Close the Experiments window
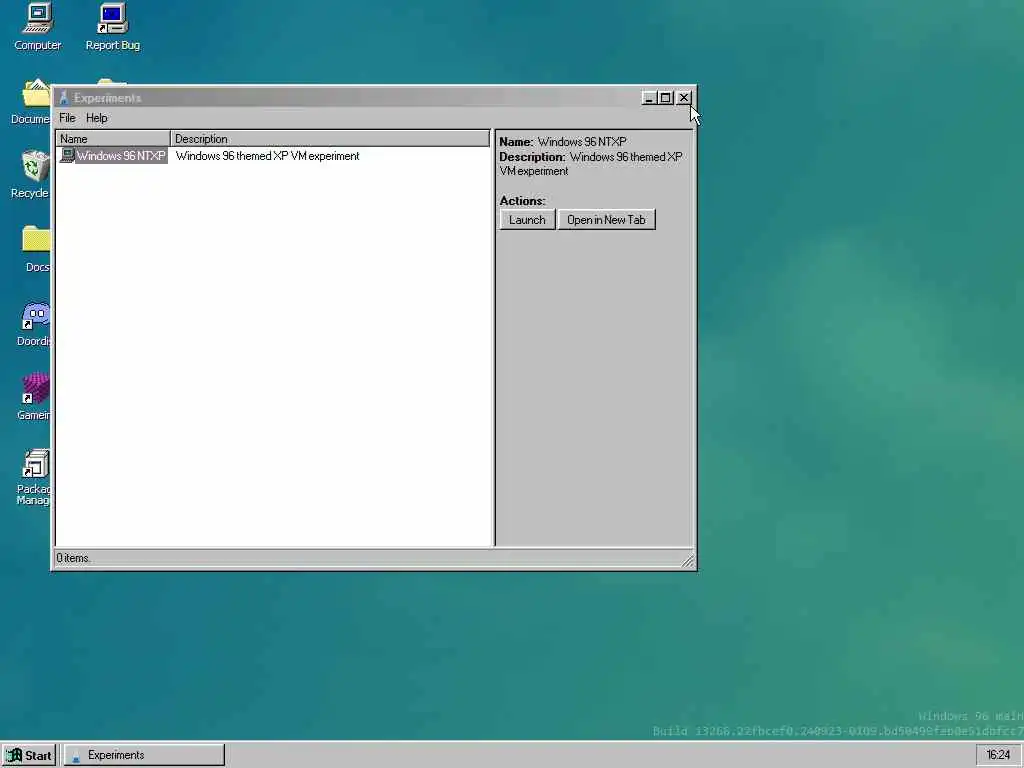Viewport: 1024px width, 768px height. (684, 98)
